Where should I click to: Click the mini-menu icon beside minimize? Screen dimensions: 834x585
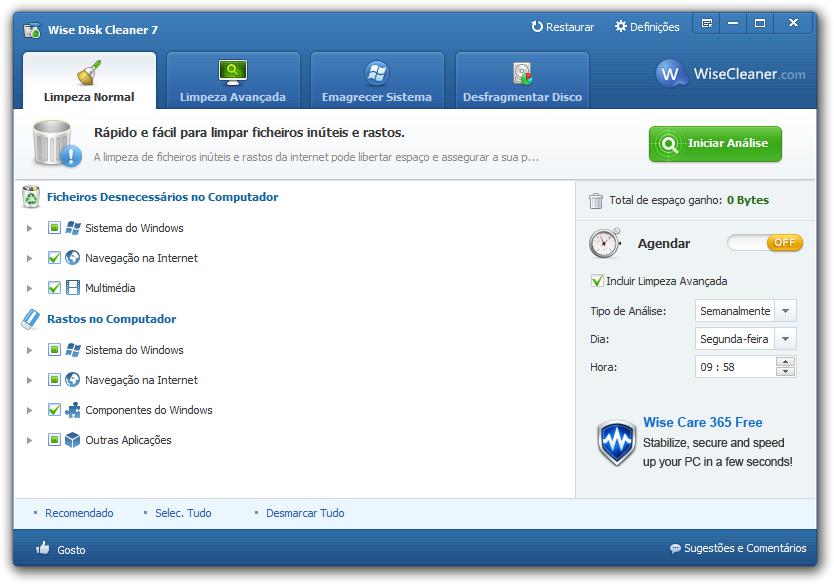[x=707, y=23]
